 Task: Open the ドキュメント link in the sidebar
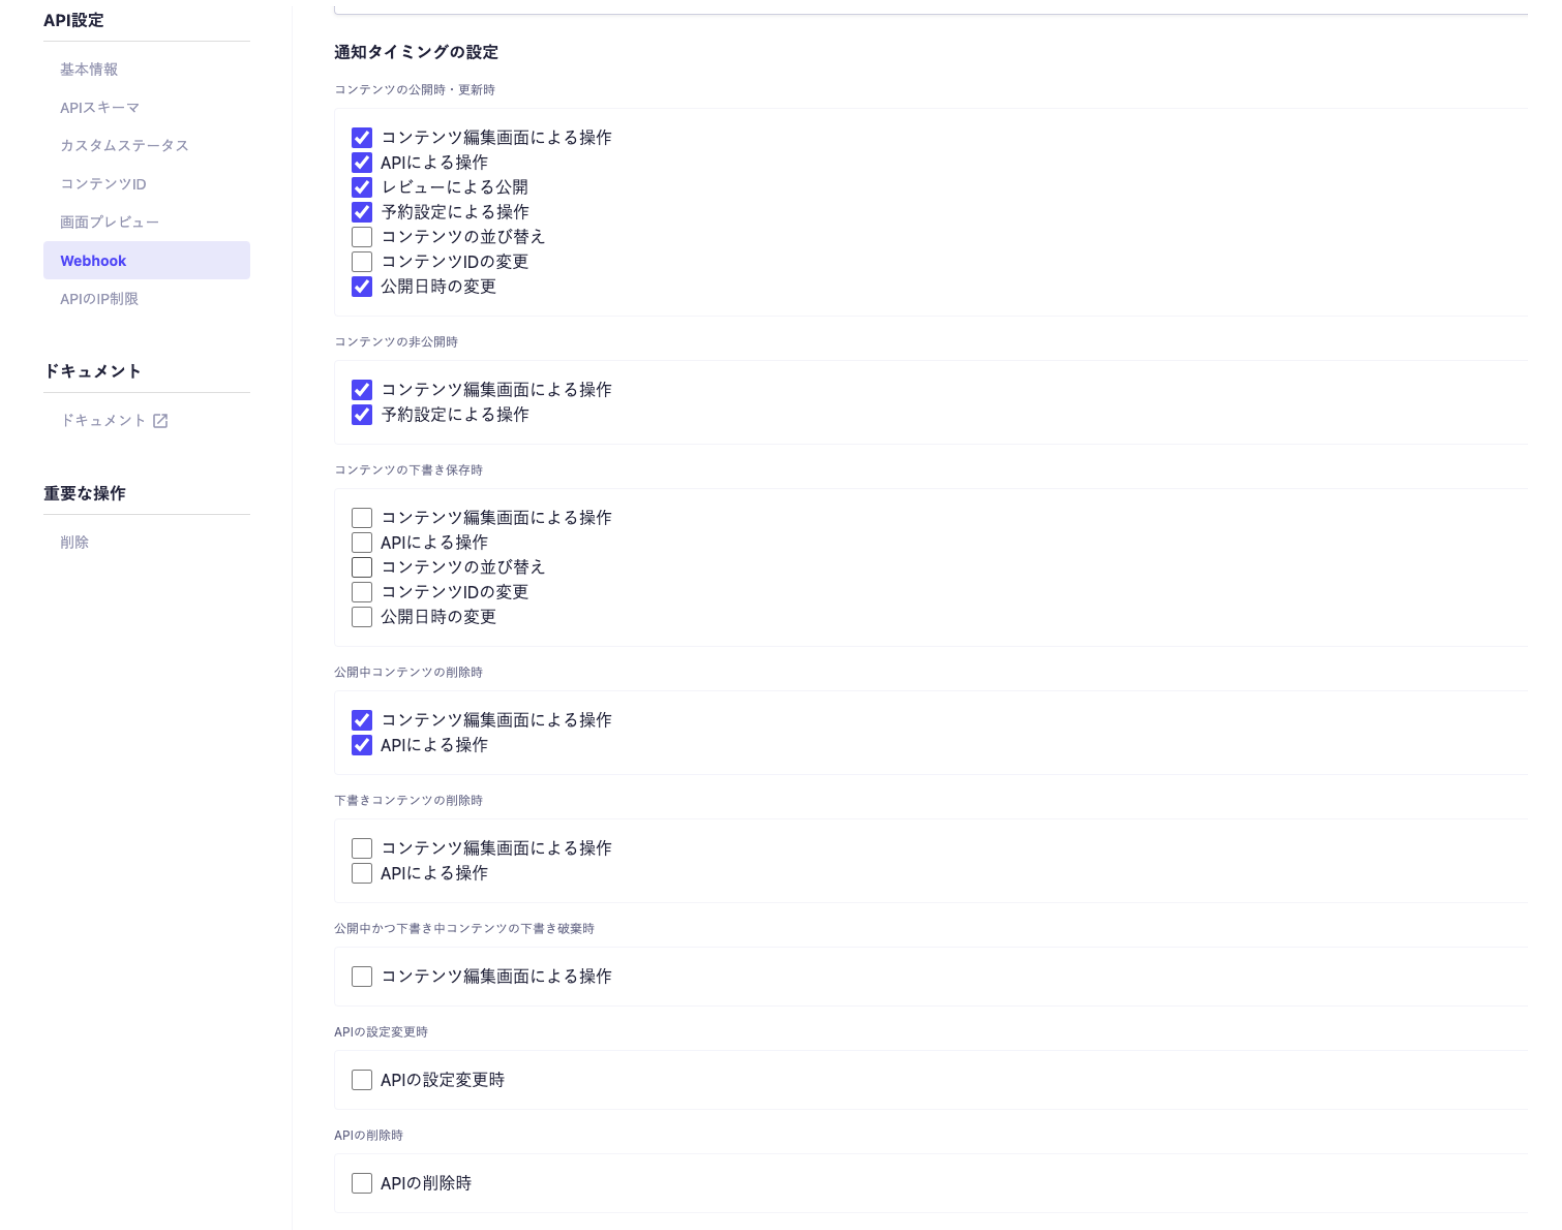point(103,421)
